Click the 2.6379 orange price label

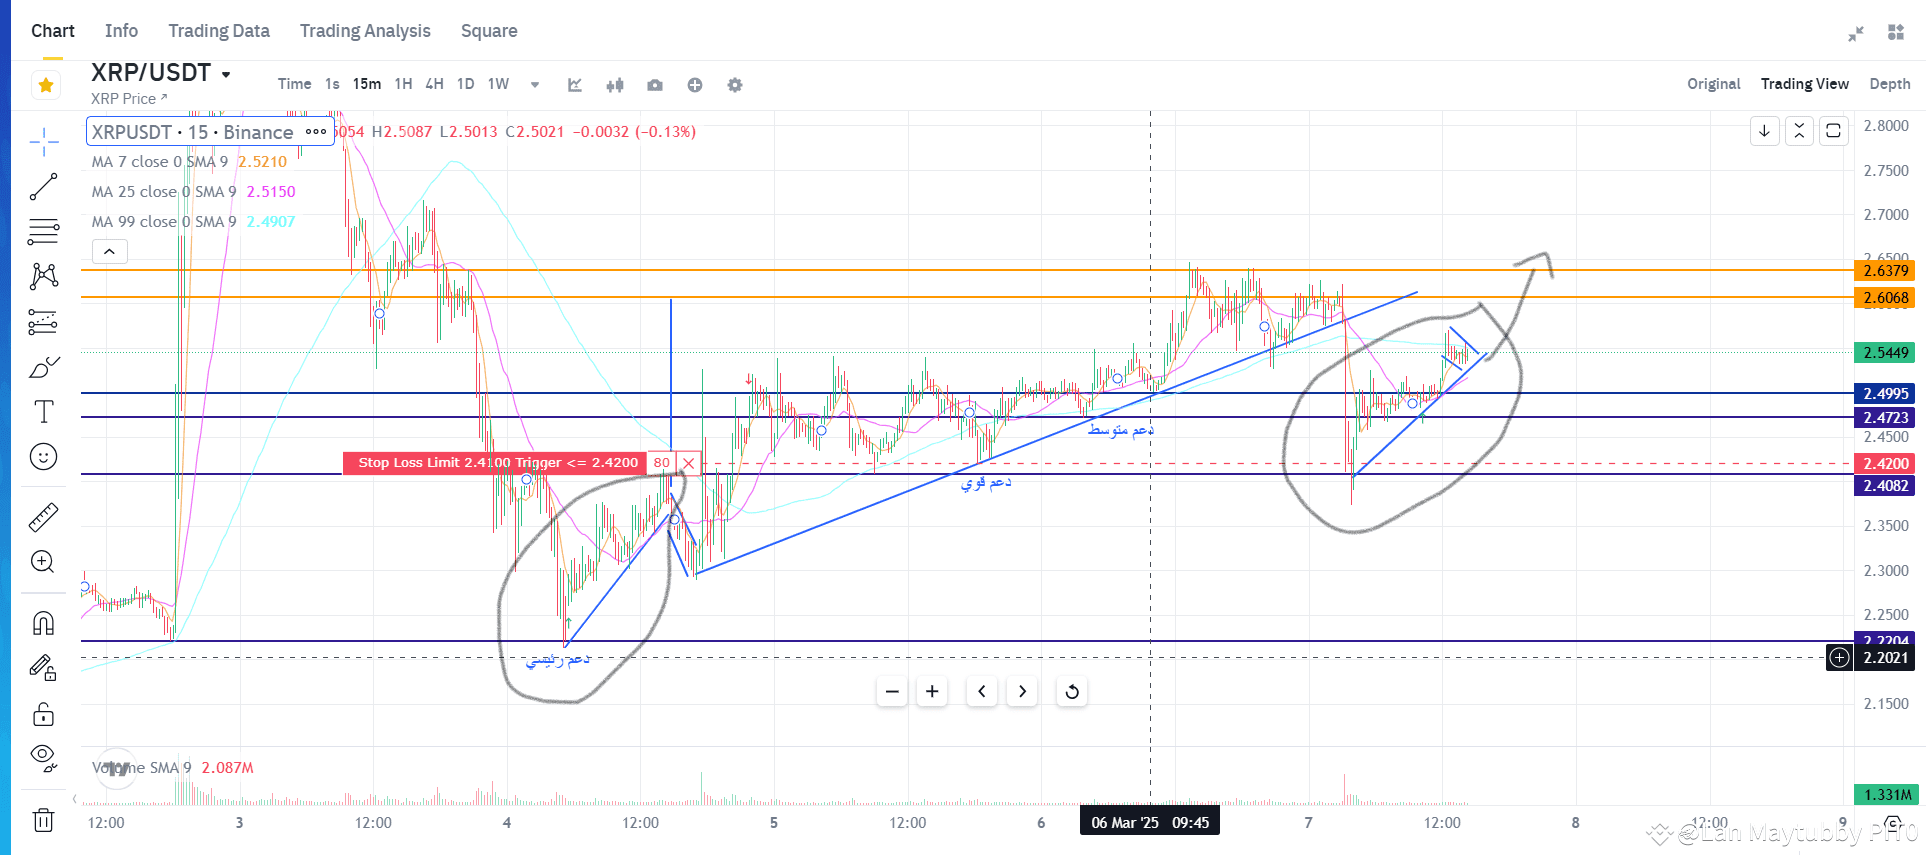(1885, 271)
